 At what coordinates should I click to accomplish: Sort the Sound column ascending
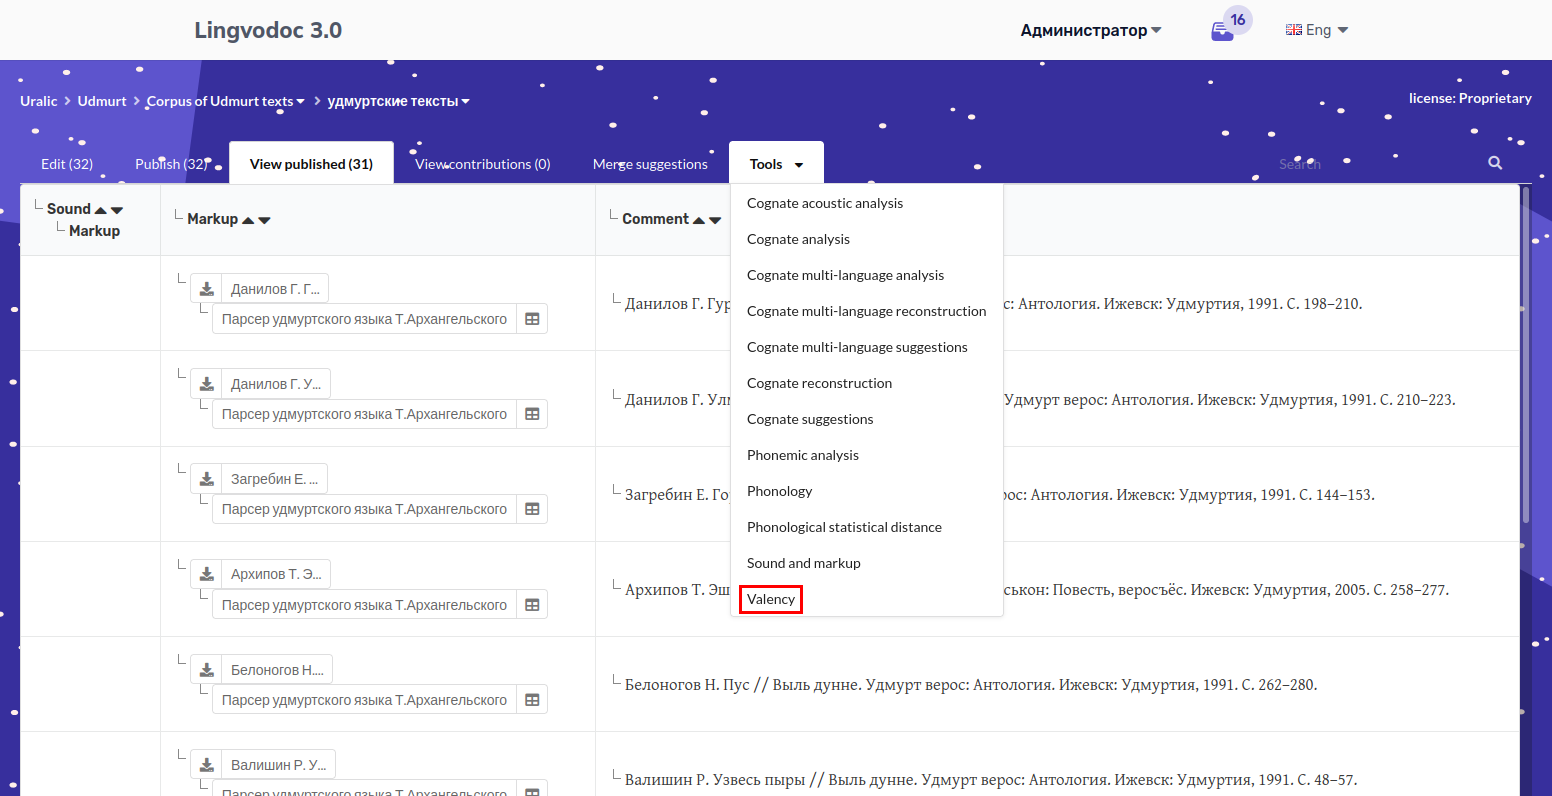(x=100, y=209)
